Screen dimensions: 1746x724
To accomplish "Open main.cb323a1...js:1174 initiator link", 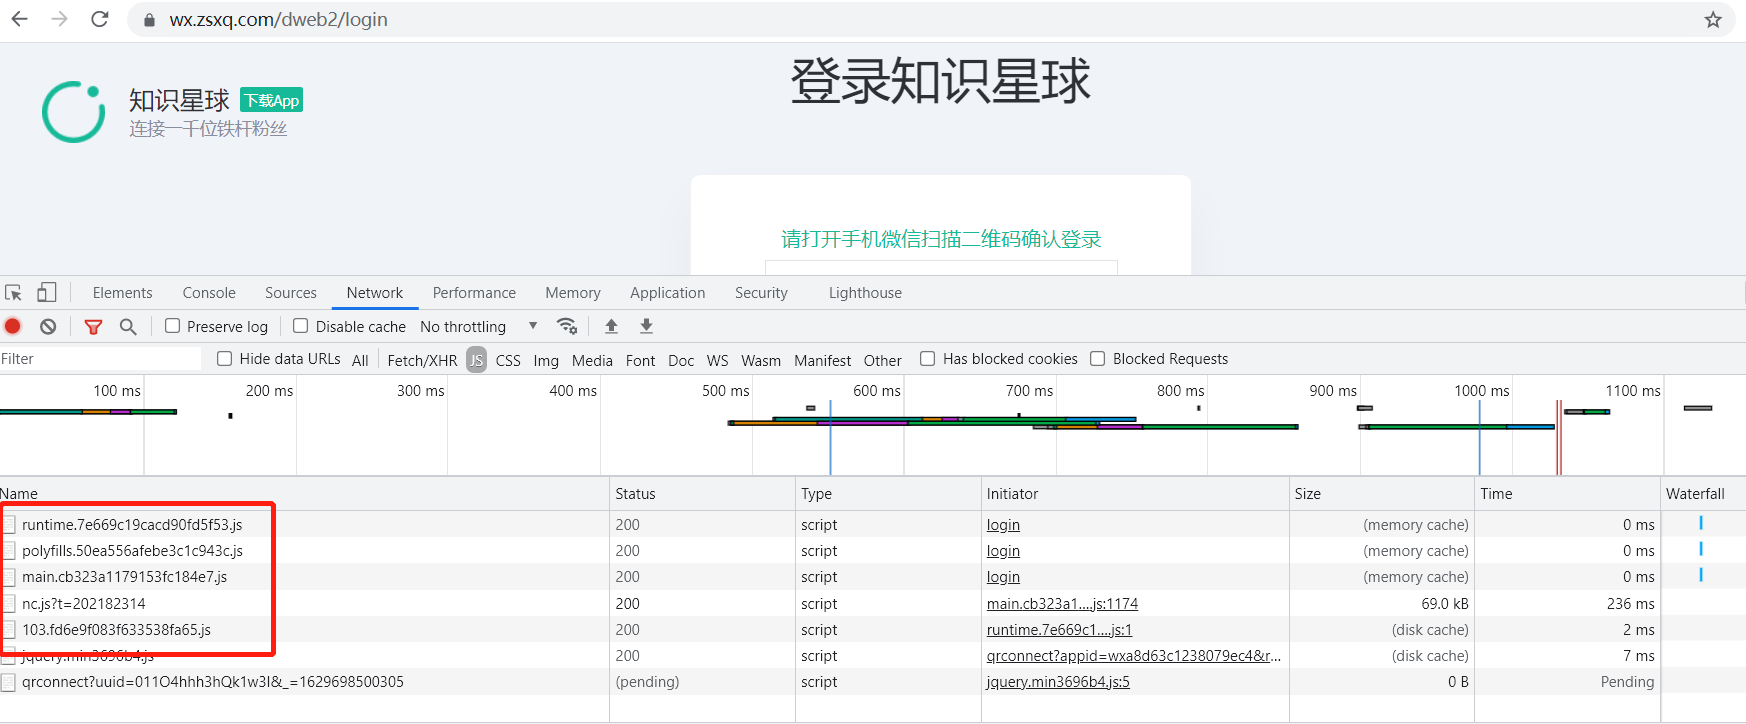I will 1062,604.
